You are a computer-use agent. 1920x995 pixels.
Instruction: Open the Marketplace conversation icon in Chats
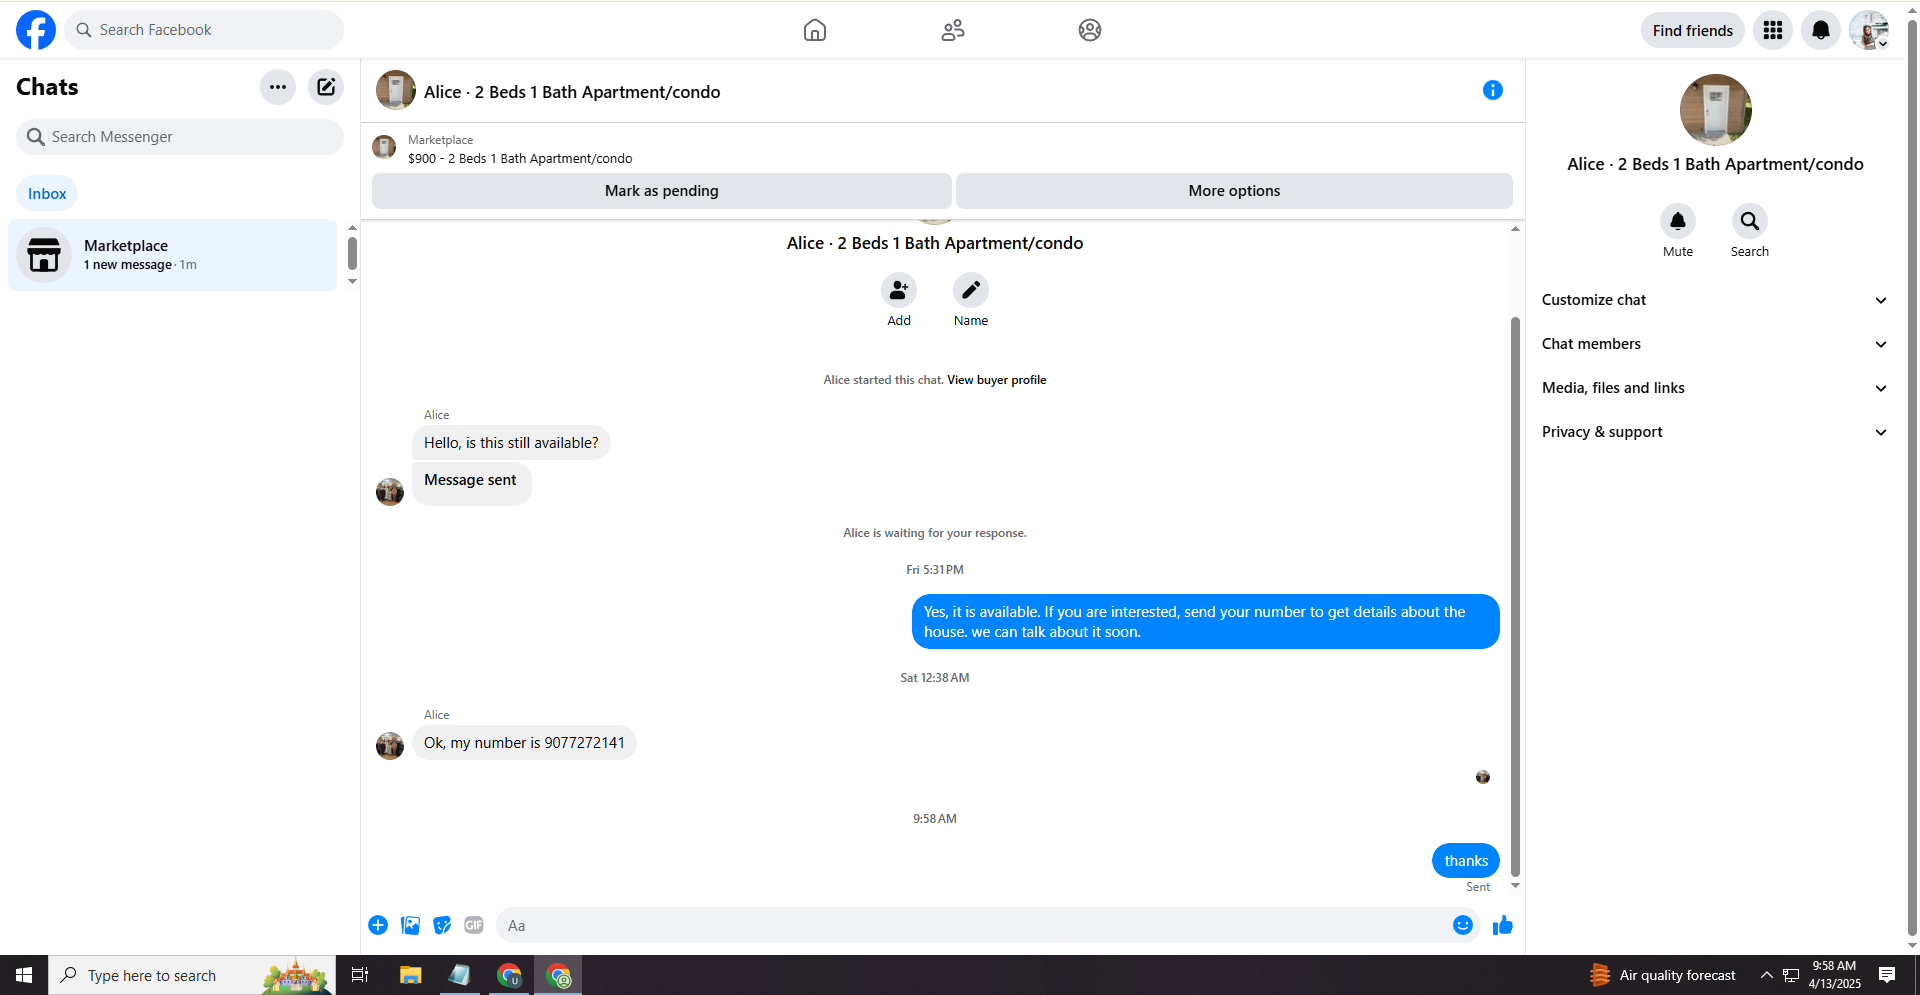(44, 255)
